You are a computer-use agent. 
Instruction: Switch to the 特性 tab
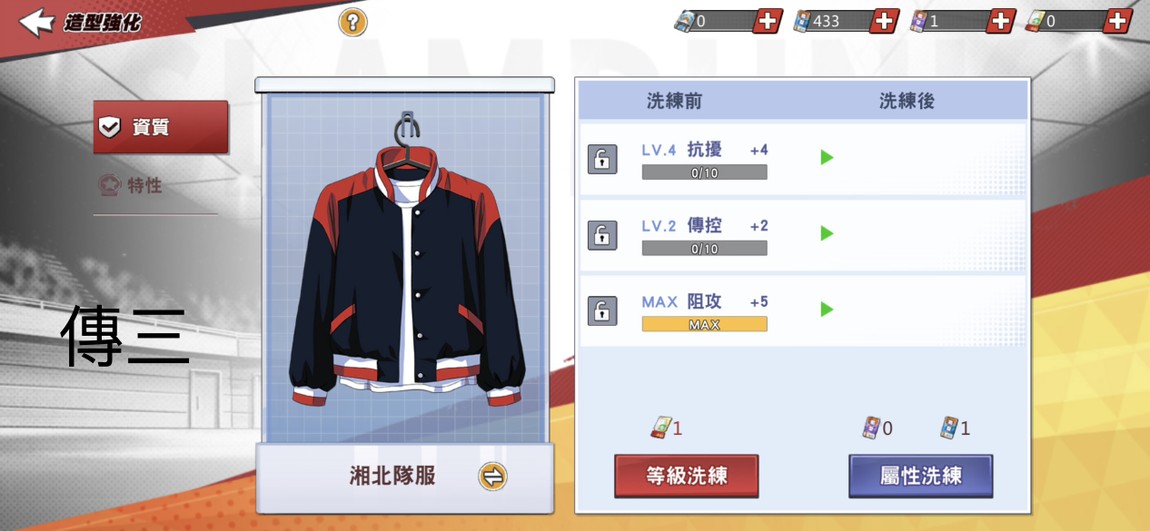(130, 186)
